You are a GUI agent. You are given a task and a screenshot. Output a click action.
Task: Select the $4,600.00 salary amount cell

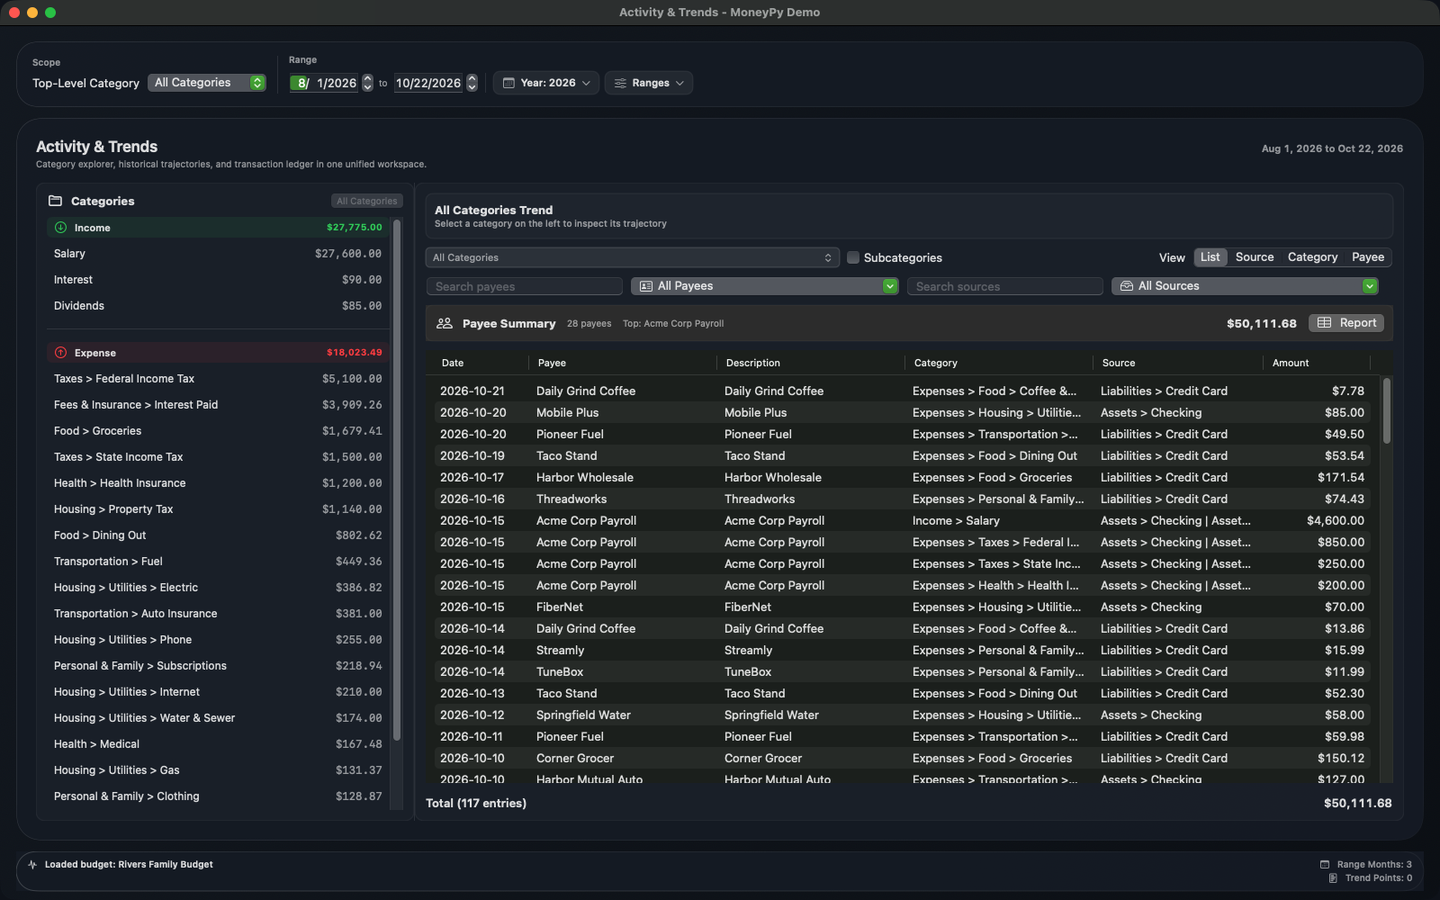coord(1335,521)
